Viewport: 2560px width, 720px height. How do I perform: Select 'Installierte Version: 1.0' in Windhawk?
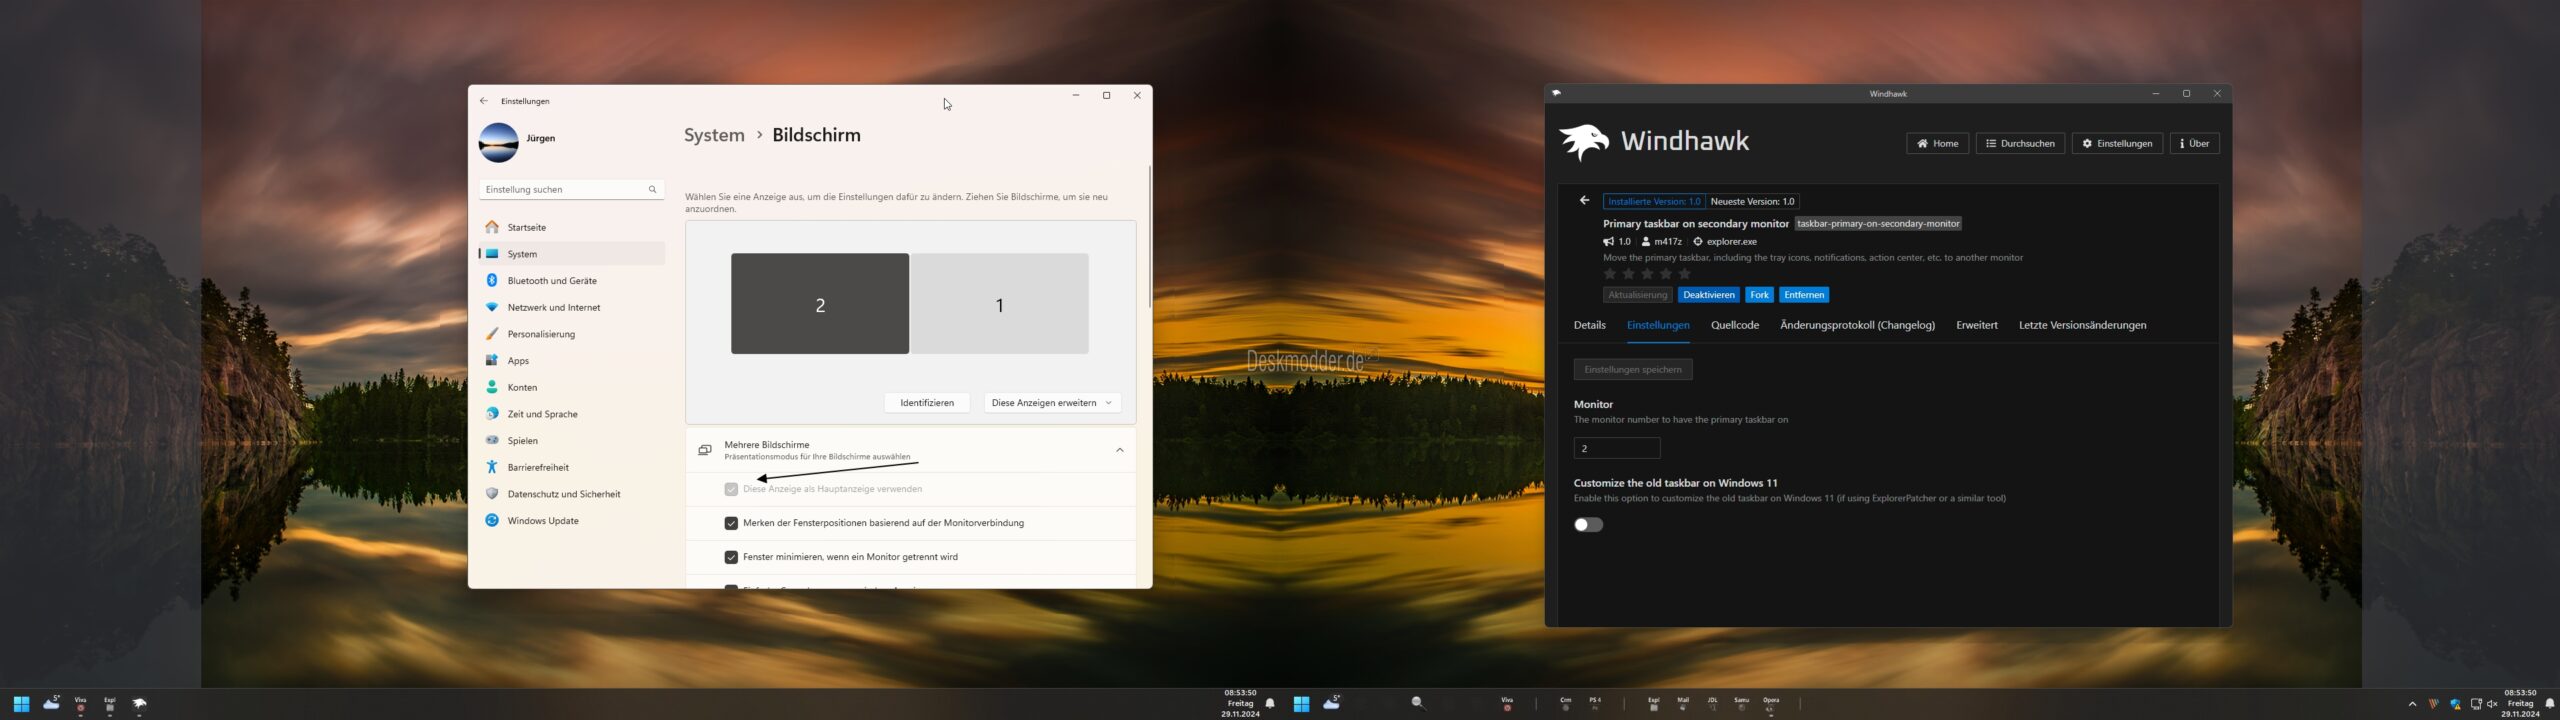(x=1654, y=201)
